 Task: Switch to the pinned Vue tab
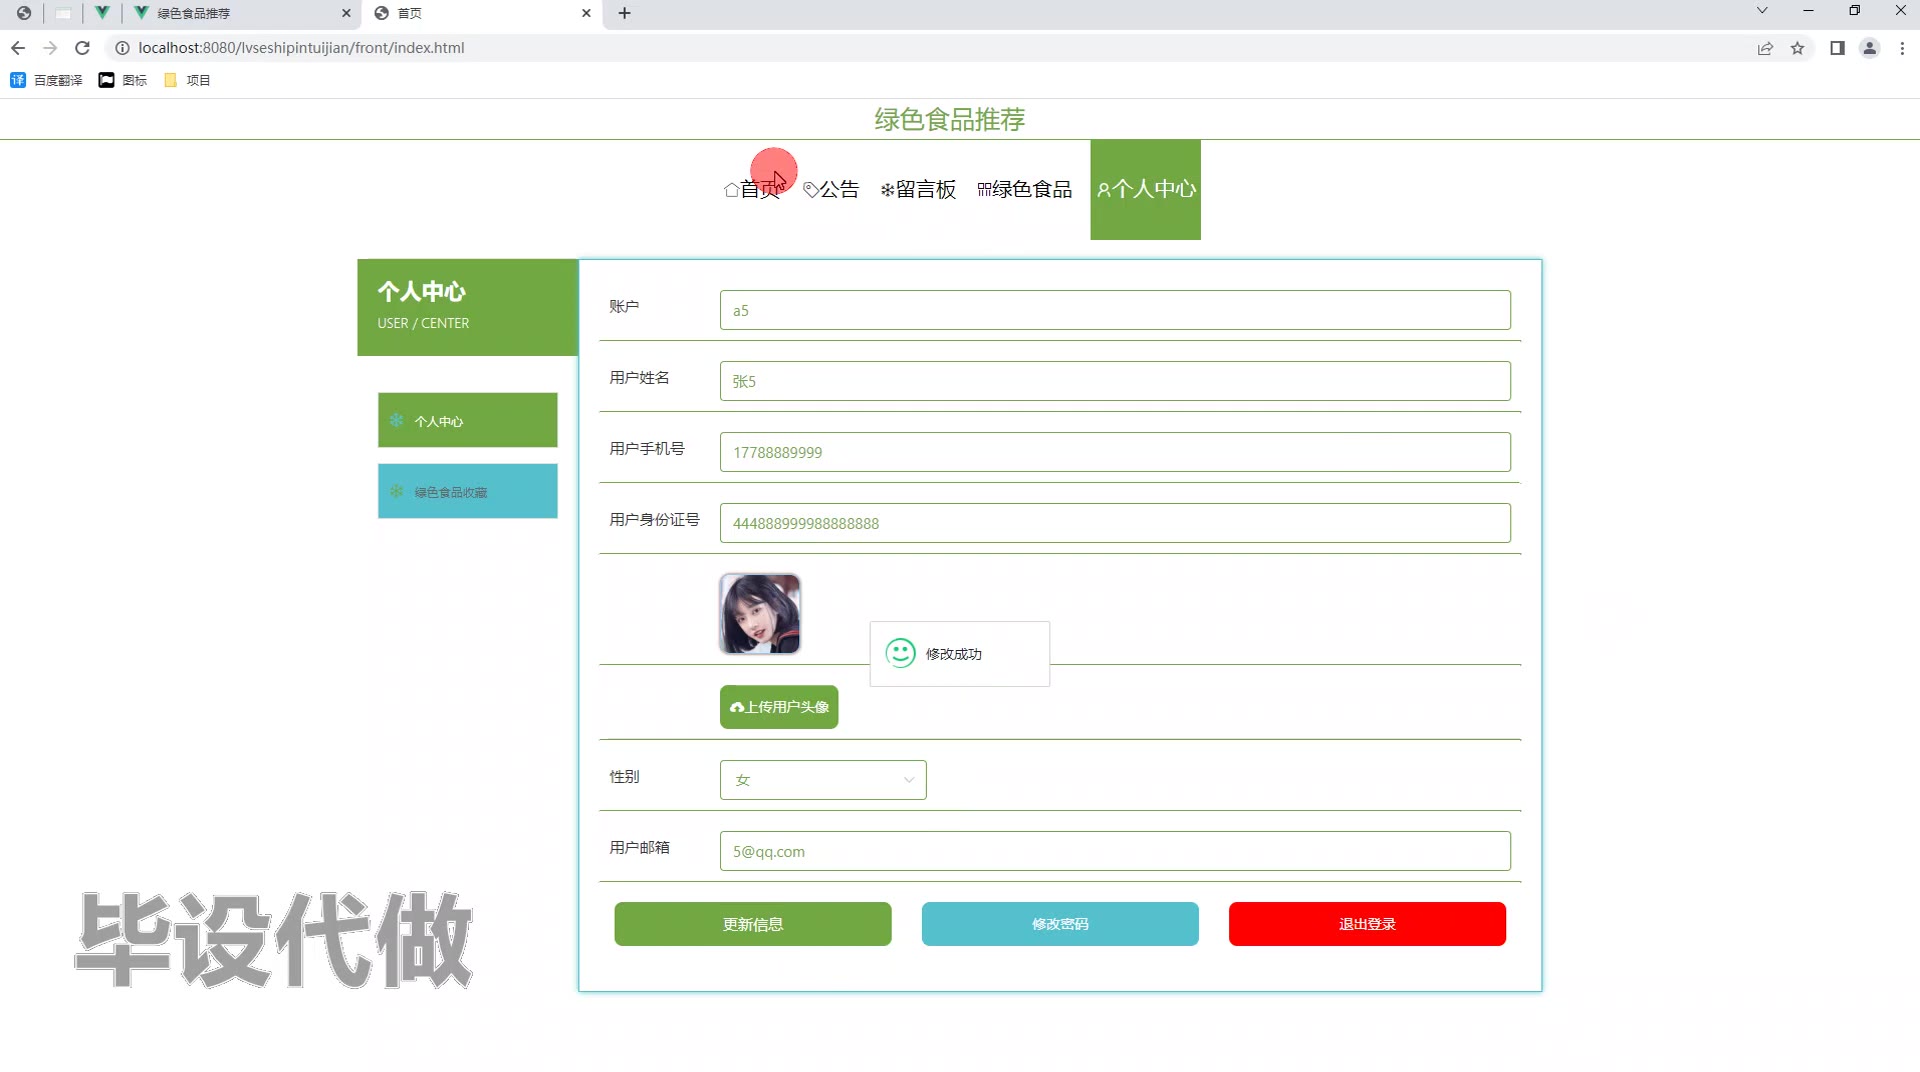tap(101, 13)
